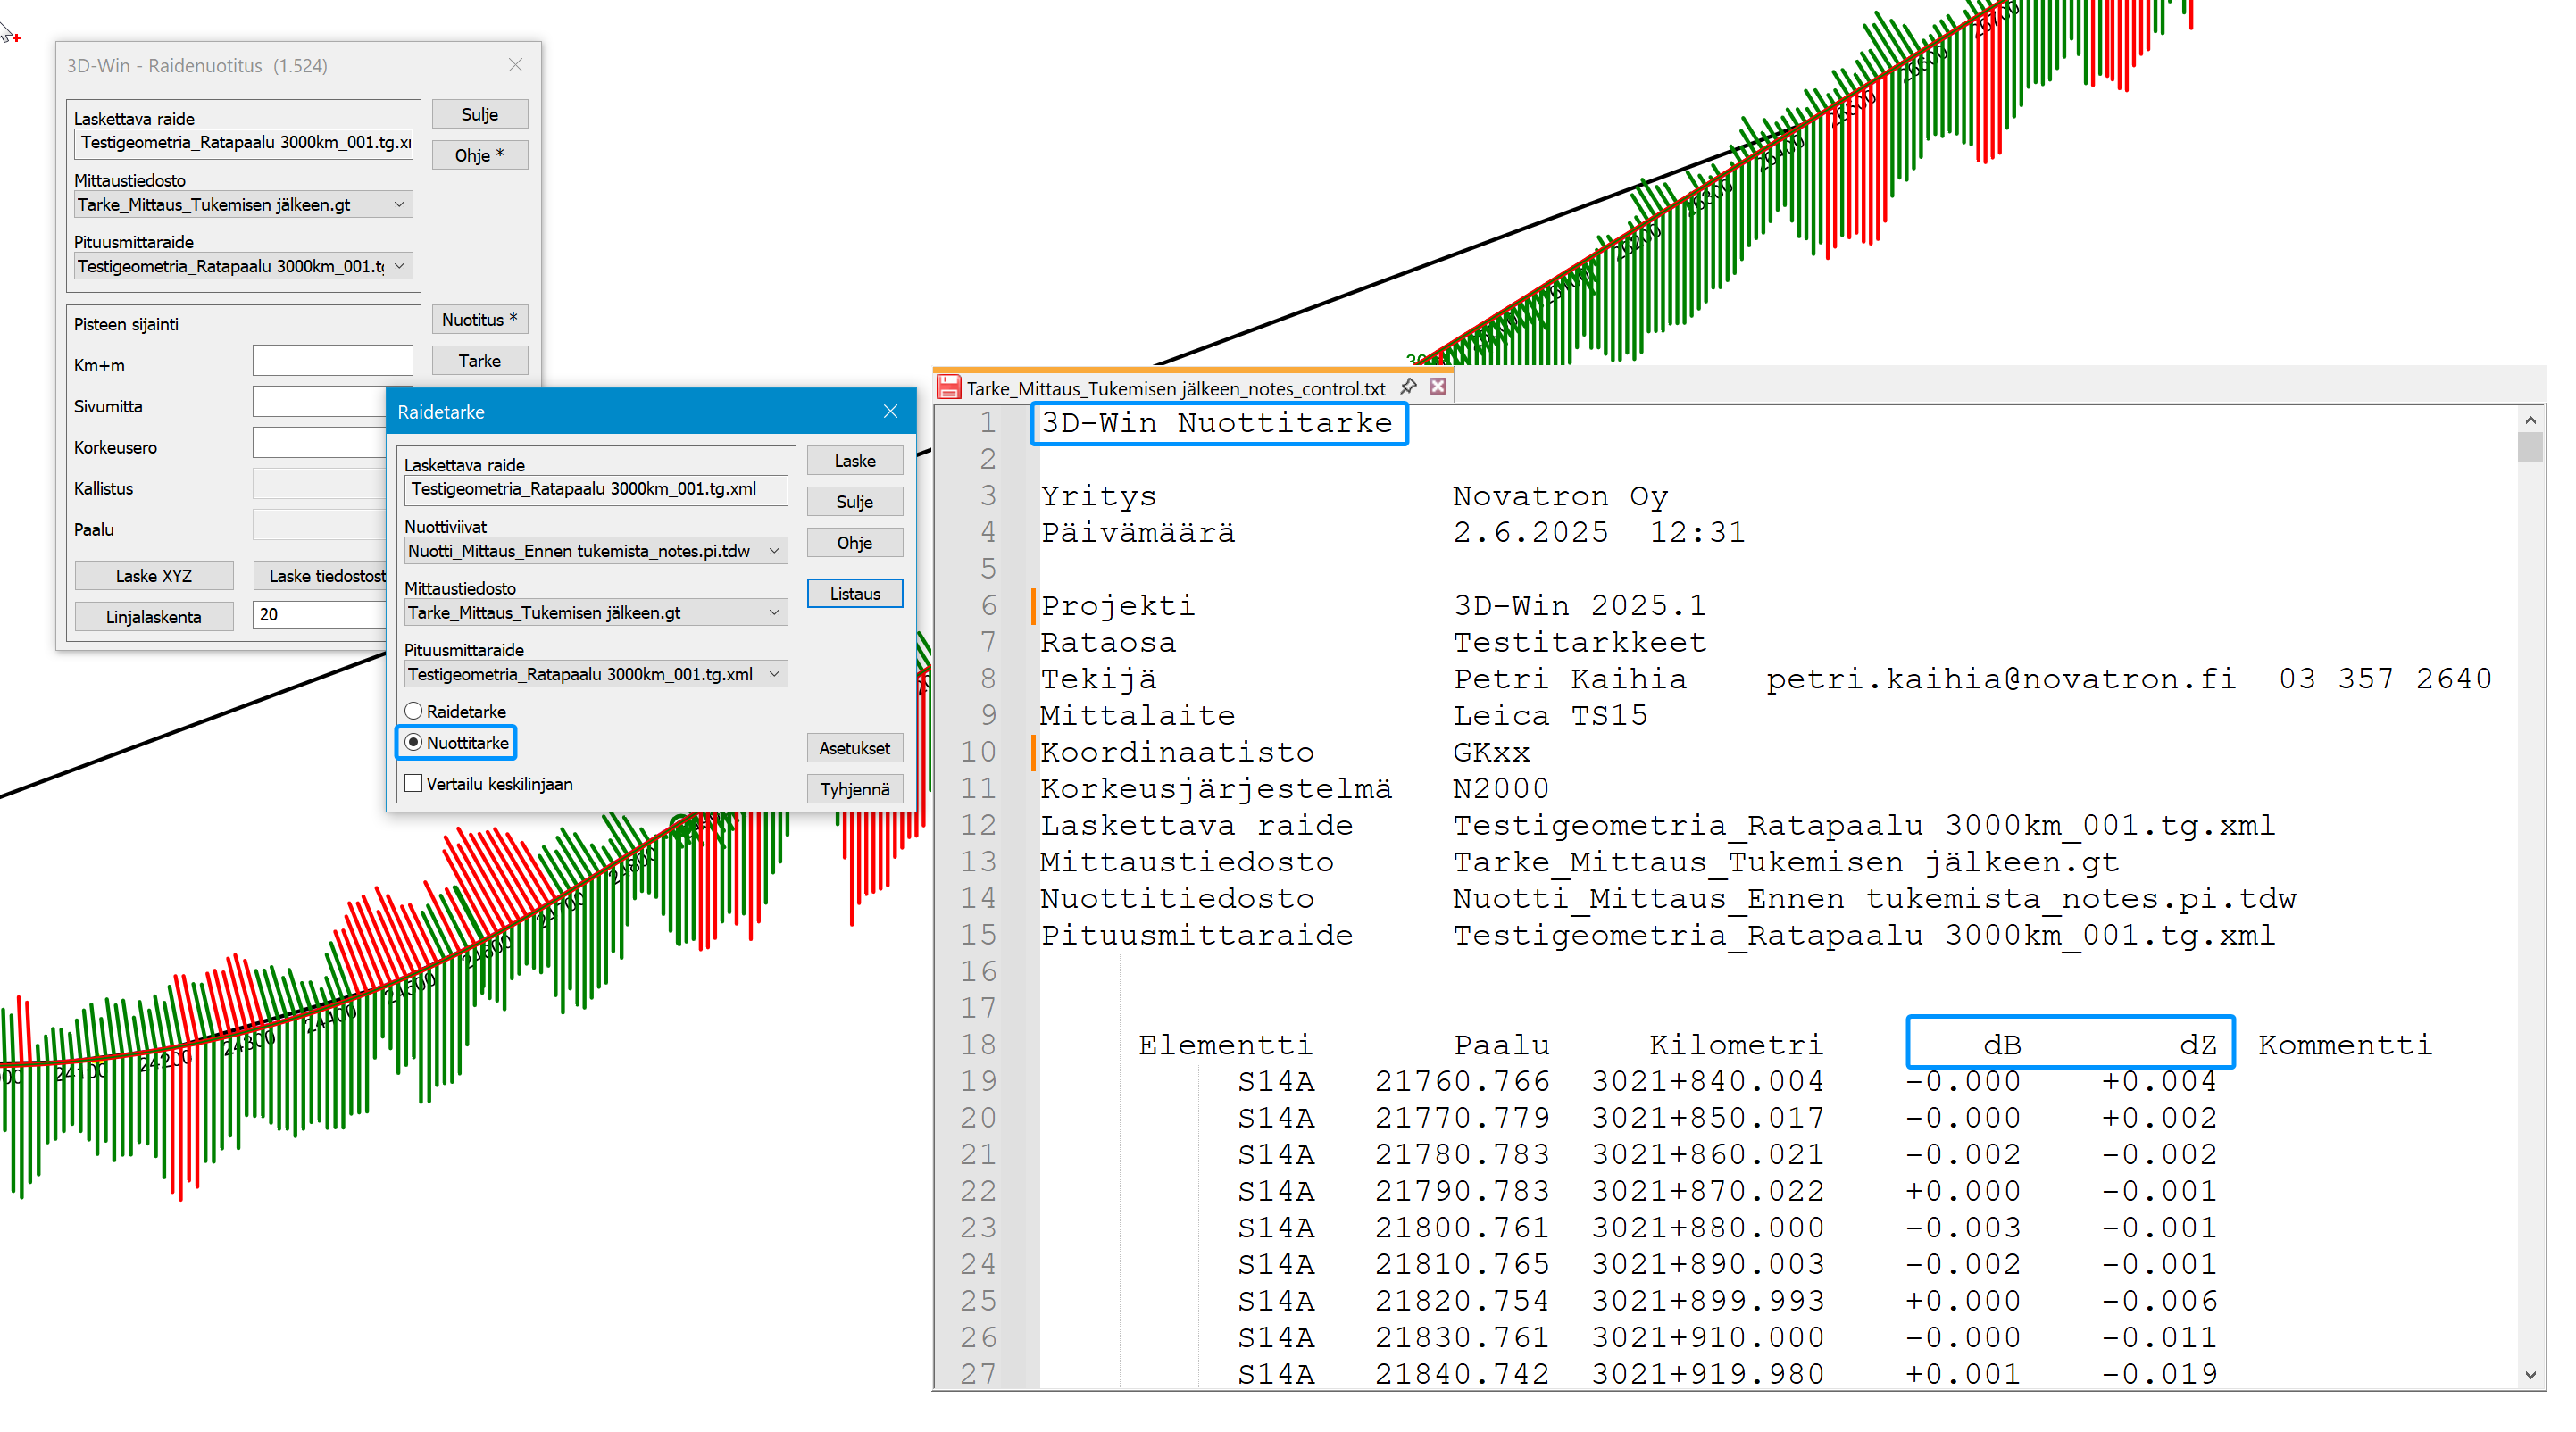Expand Pituusmittaraide dropdown in Raidenuotitus window
2576x1432 pixels.
click(x=399, y=266)
